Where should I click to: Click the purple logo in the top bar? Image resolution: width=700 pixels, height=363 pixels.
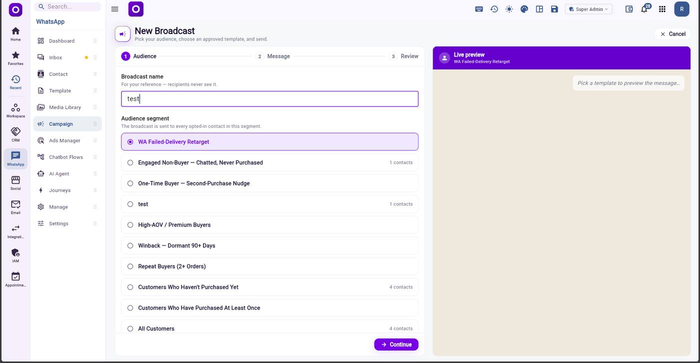click(x=136, y=9)
